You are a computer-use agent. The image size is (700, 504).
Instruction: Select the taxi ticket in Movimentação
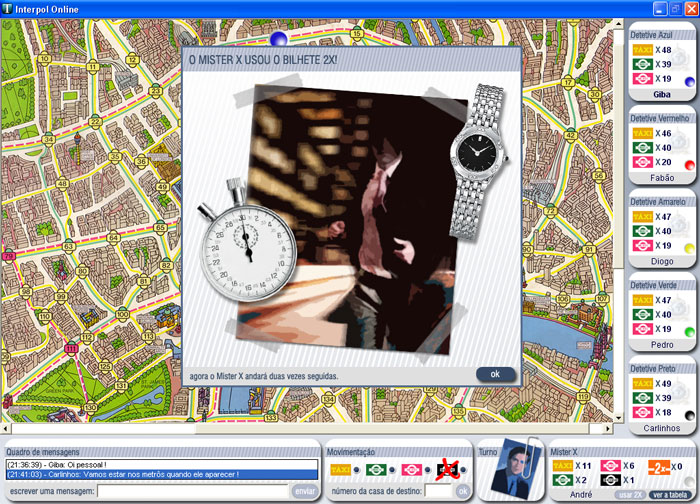click(x=341, y=469)
